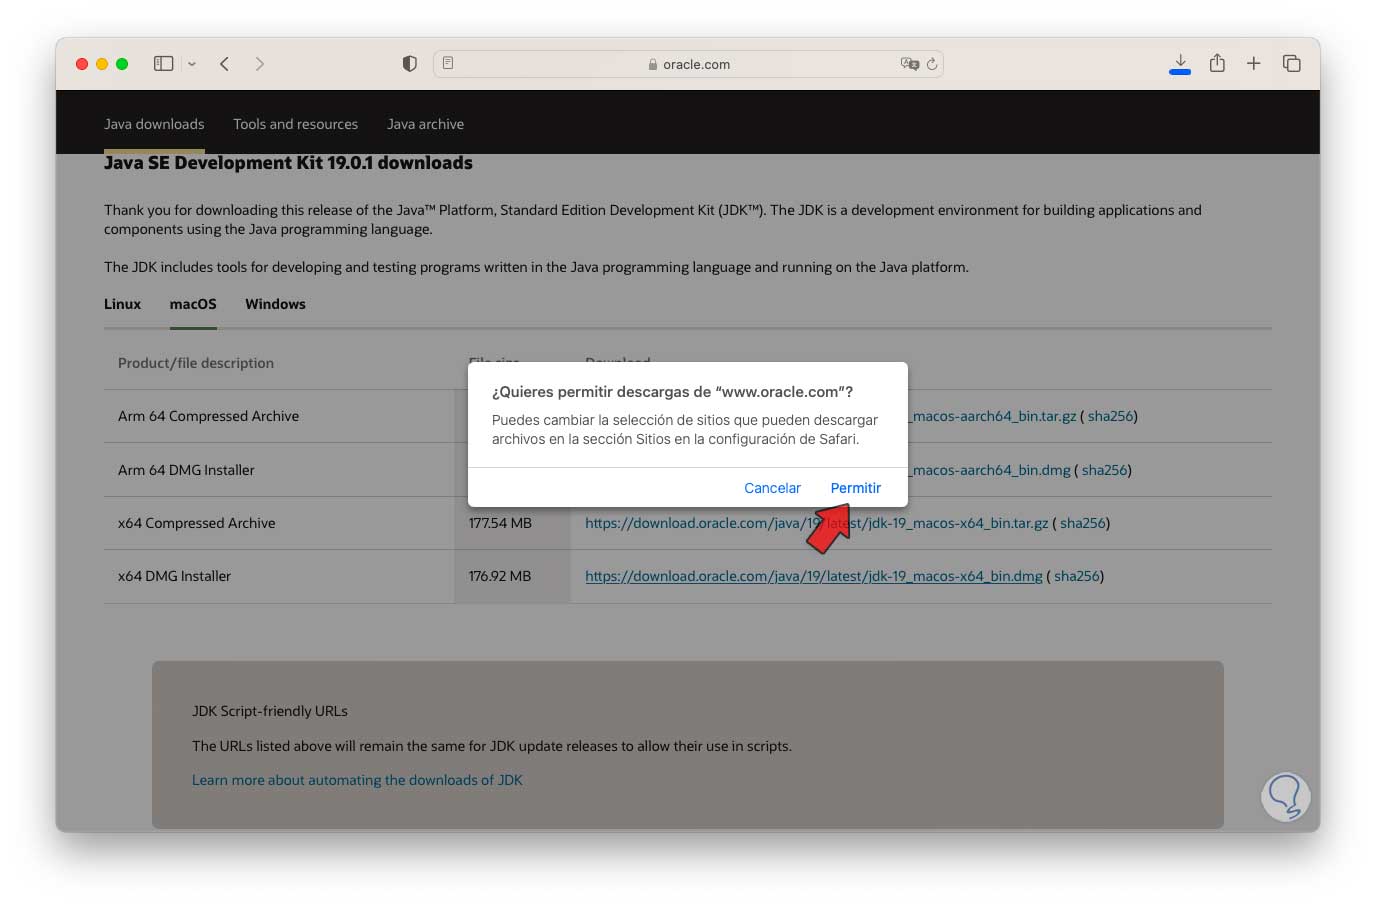Show Reader view from the address bar
1376x906 pixels.
pyautogui.click(x=448, y=63)
